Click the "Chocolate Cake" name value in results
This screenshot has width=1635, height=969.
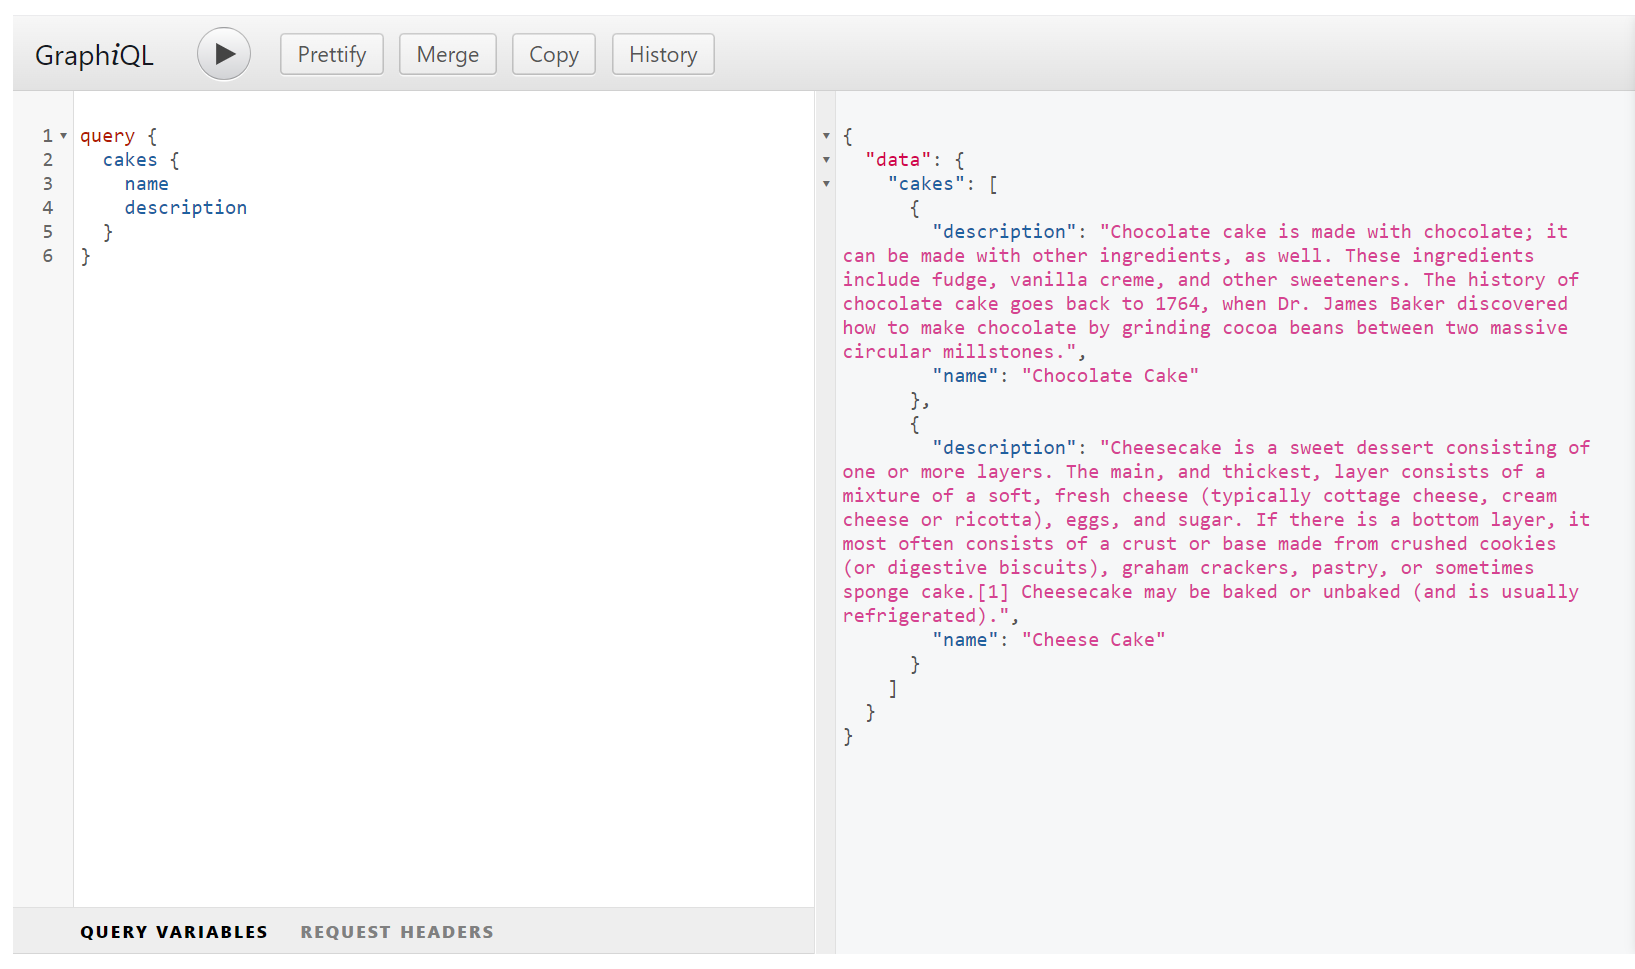(1110, 375)
